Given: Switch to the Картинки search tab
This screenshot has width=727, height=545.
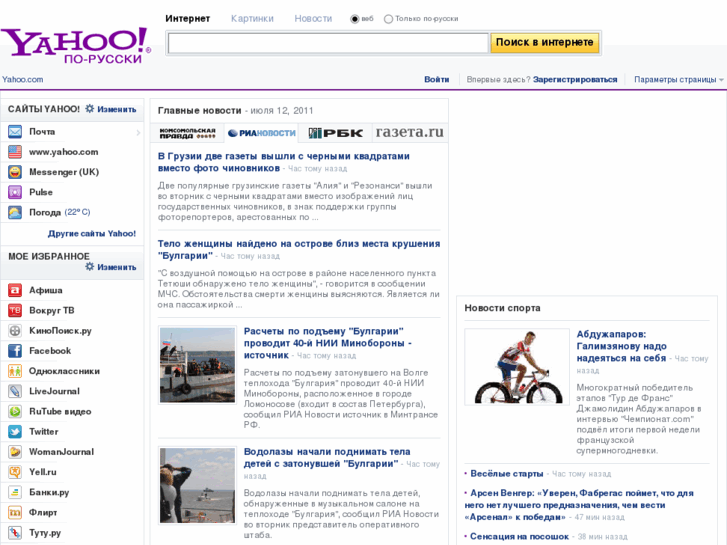Looking at the screenshot, I should 252,19.
